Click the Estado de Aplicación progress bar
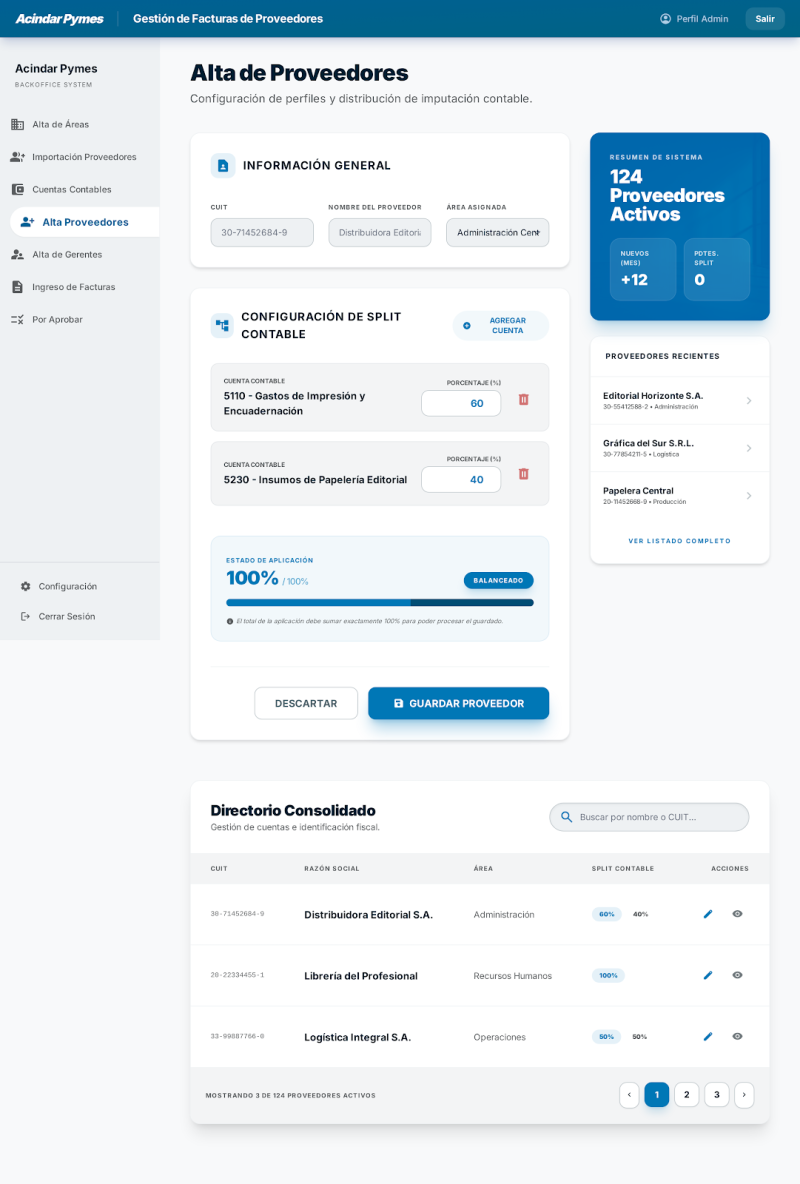800x1184 pixels. [379, 603]
